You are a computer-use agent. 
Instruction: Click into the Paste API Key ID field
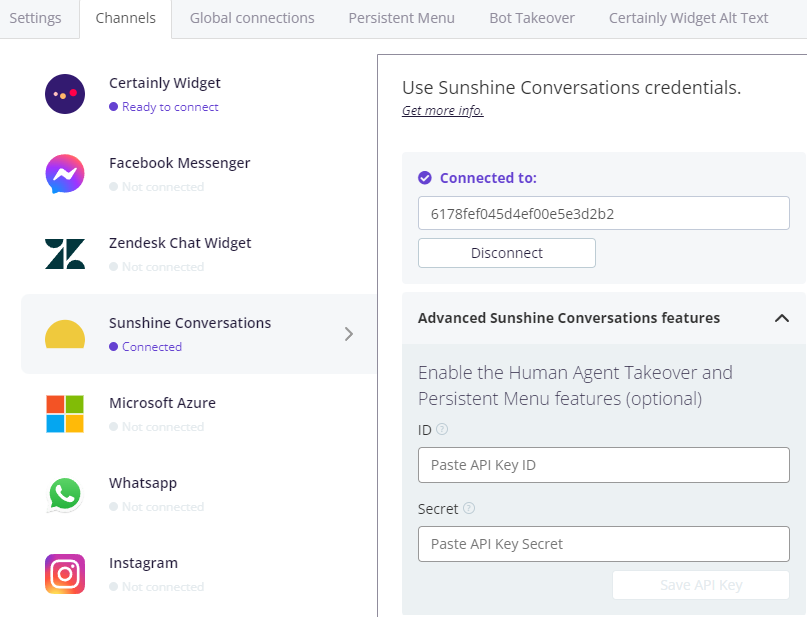pos(604,465)
